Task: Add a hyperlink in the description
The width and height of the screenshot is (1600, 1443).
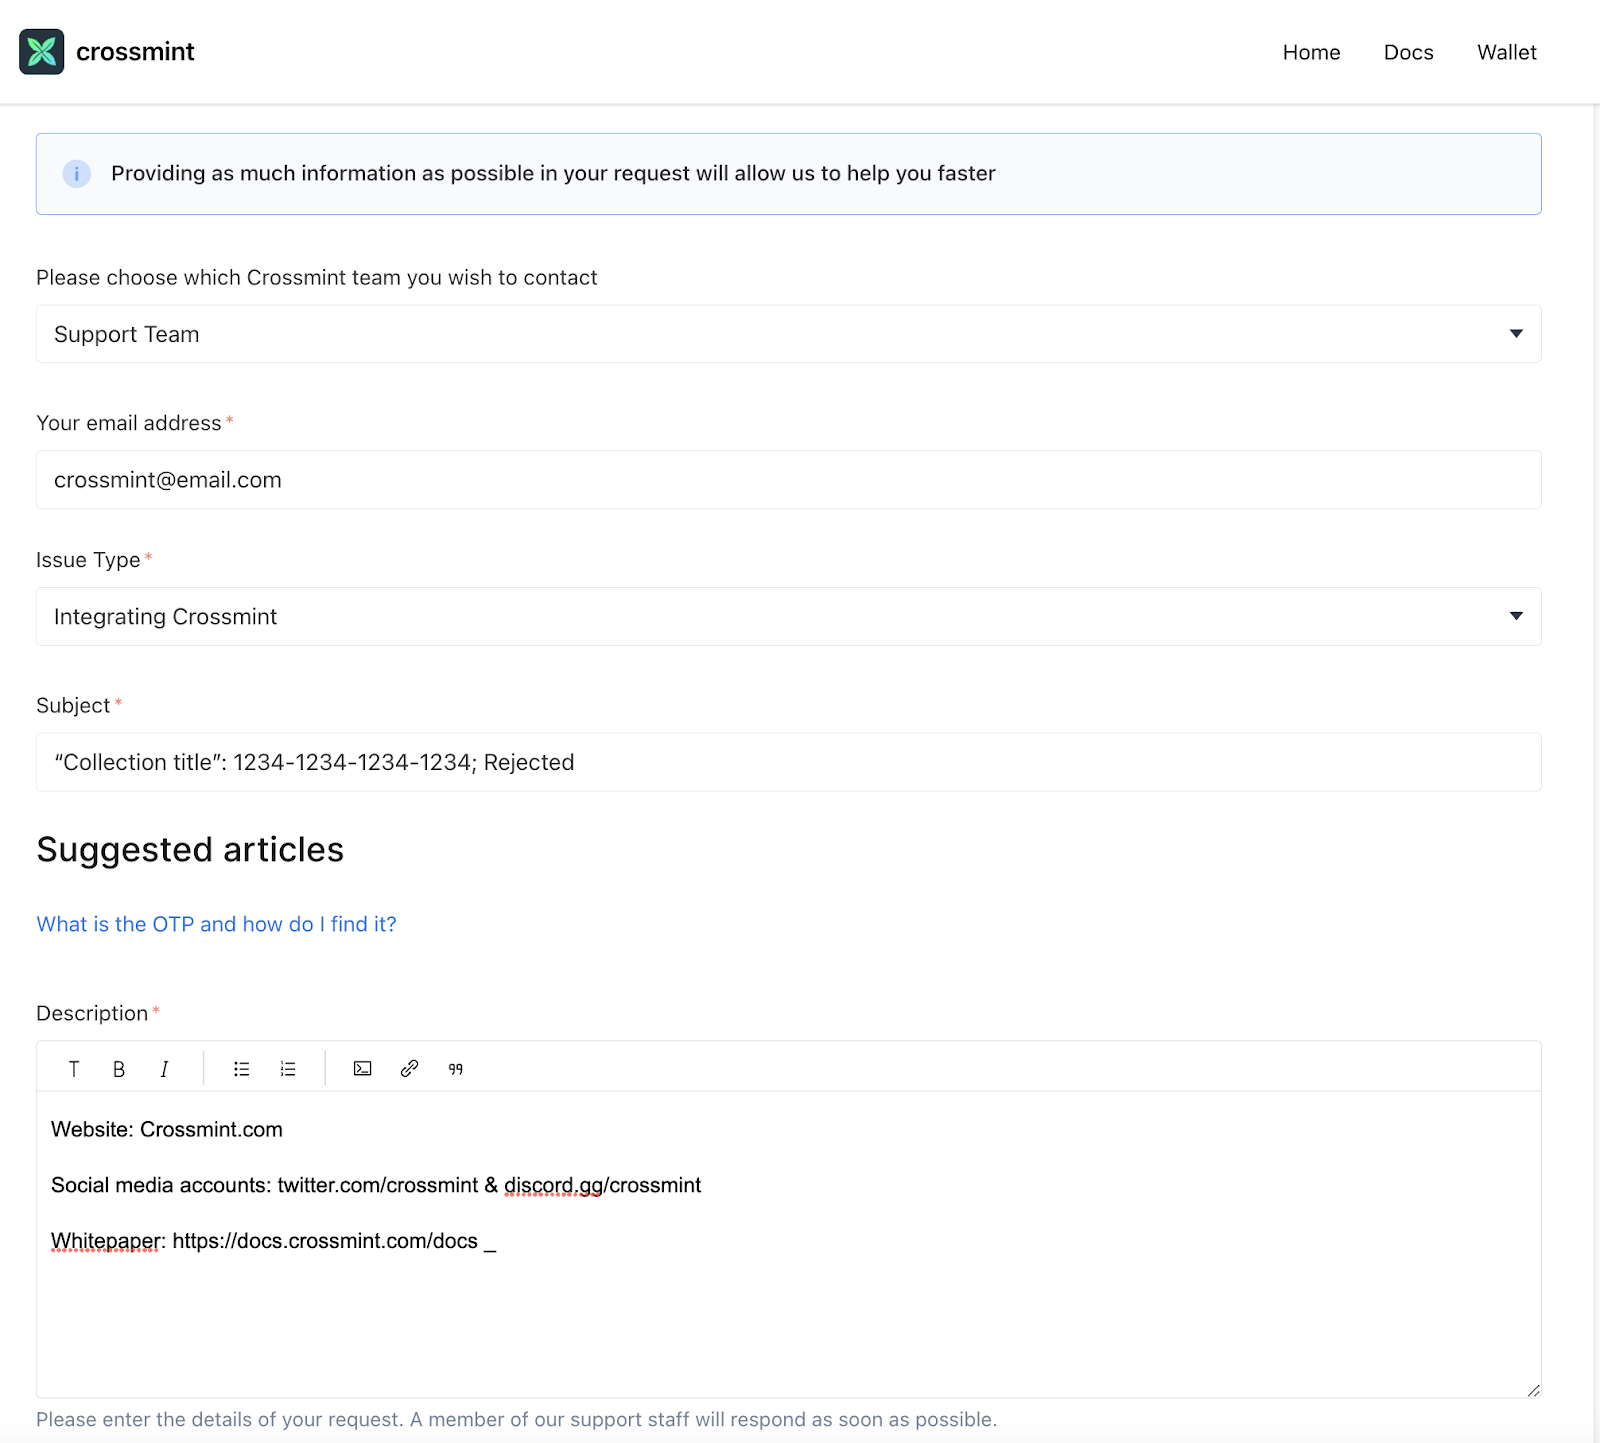Action: (x=409, y=1069)
